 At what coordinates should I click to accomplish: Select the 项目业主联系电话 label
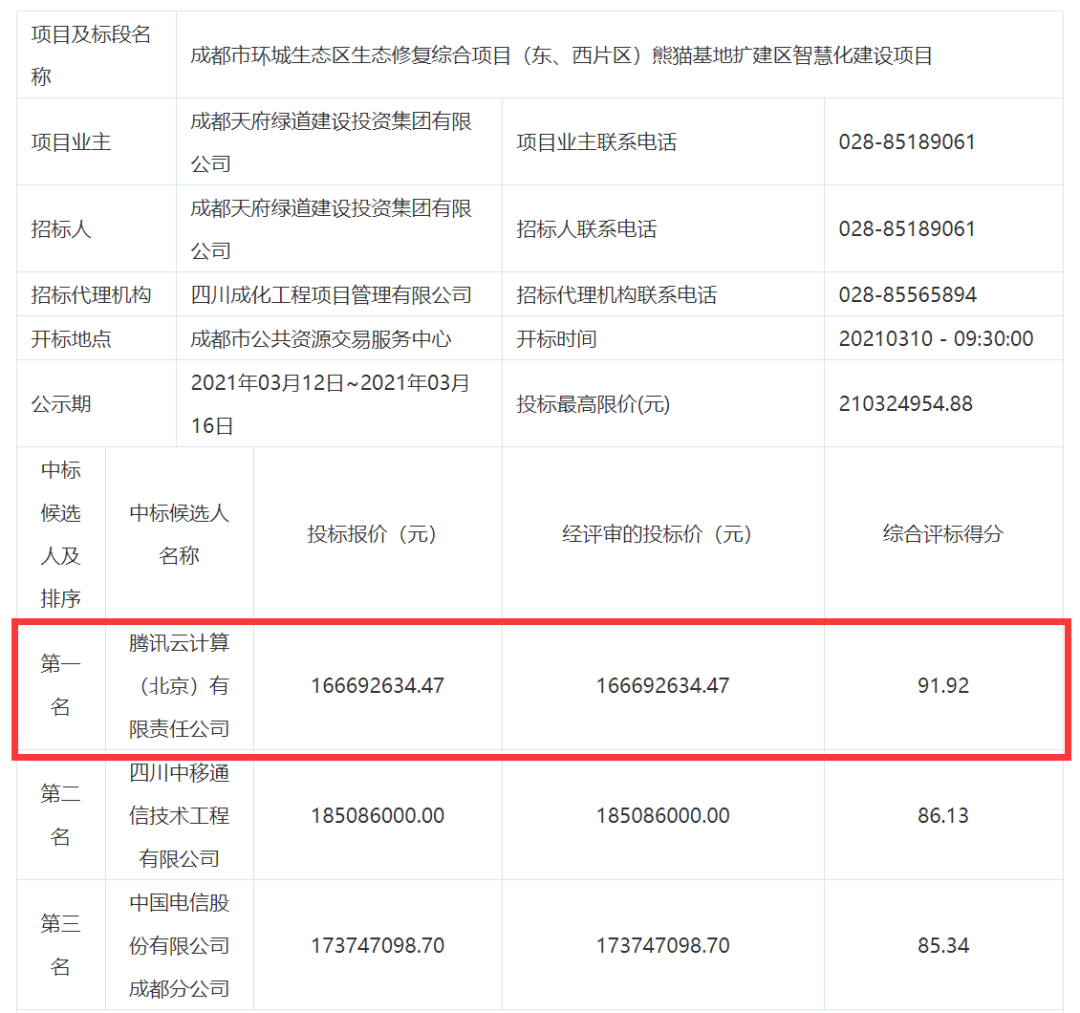[596, 142]
